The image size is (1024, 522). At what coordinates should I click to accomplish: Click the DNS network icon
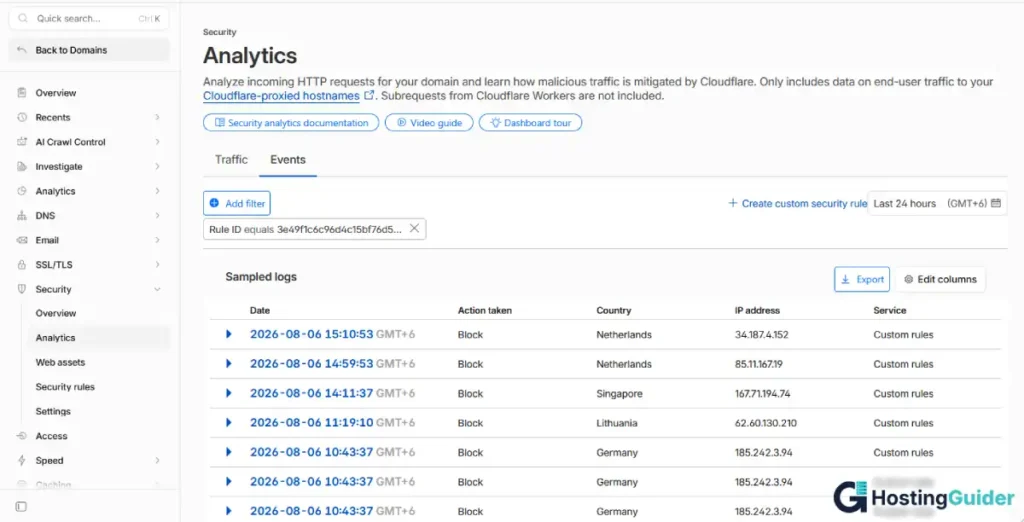[x=22, y=216]
